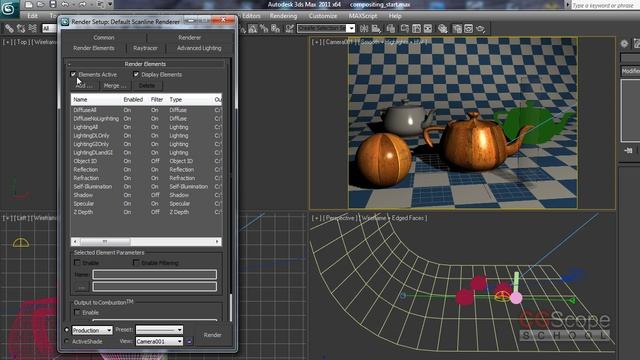This screenshot has width=640, height=360.
Task: Uncheck the Display Elements checkbox
Action: tap(136, 74)
